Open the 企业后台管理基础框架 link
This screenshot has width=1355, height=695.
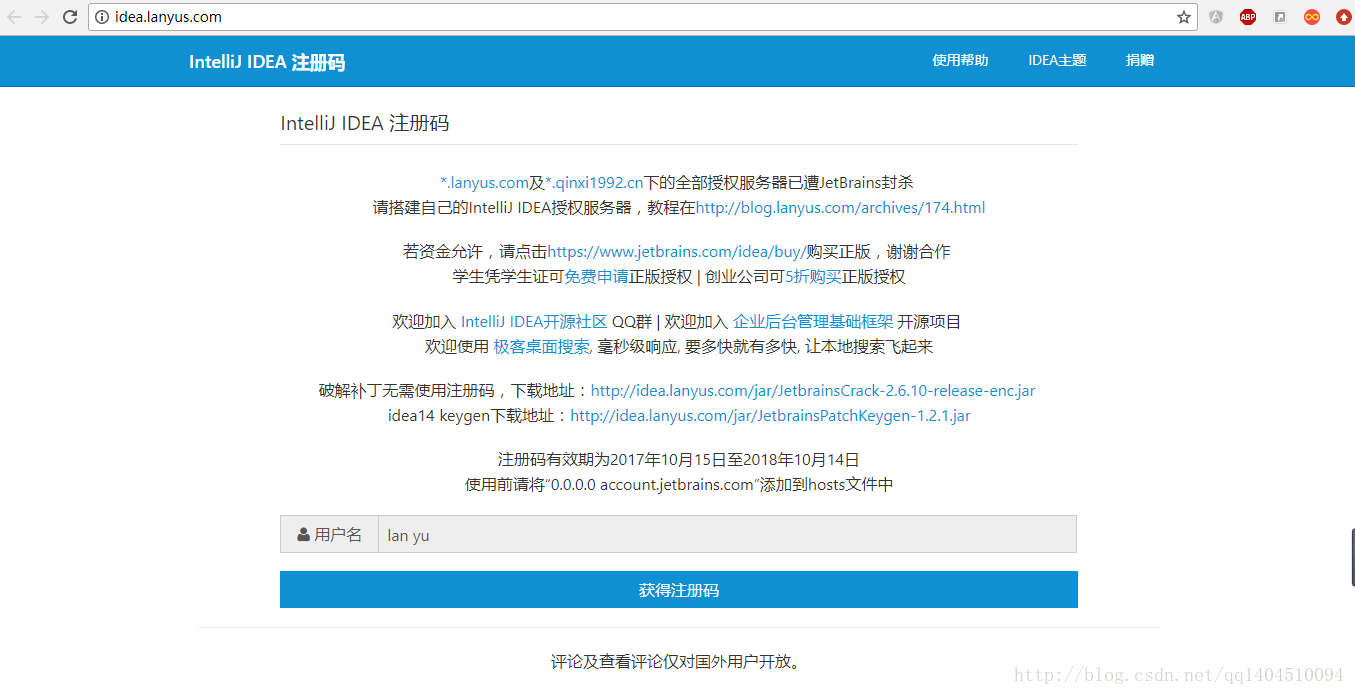[813, 322]
